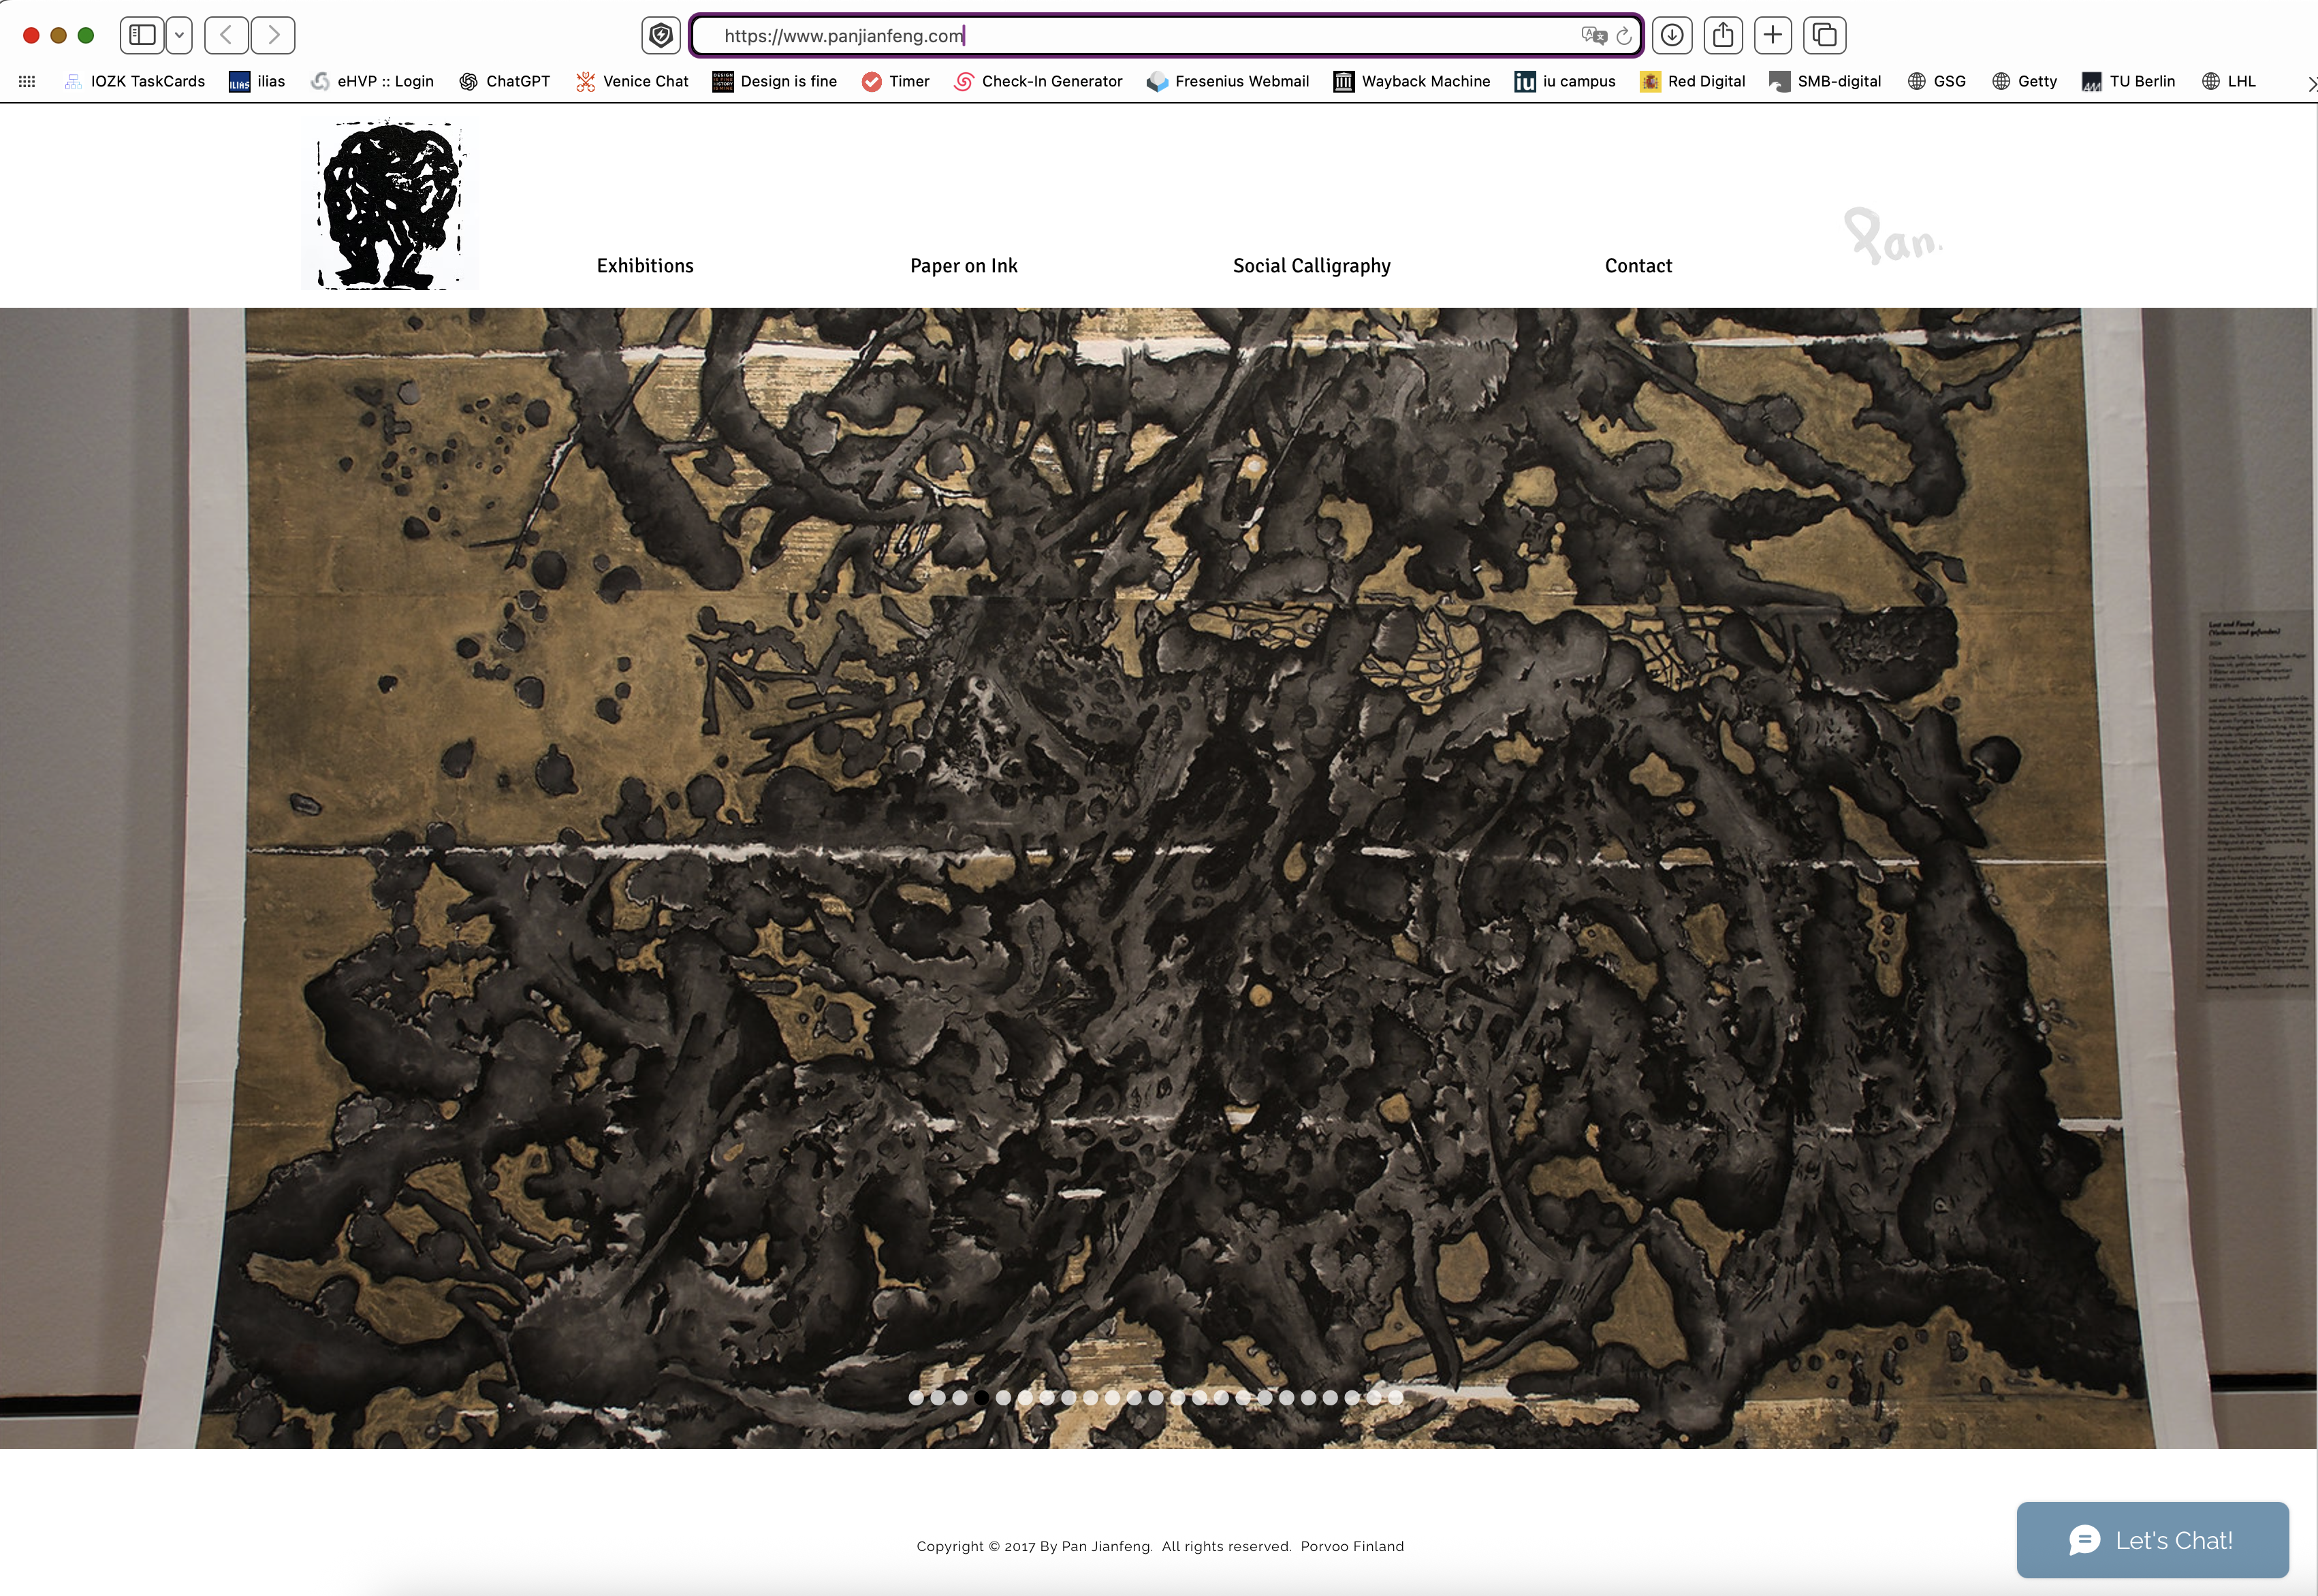Go to the Contact page

pyautogui.click(x=1638, y=266)
